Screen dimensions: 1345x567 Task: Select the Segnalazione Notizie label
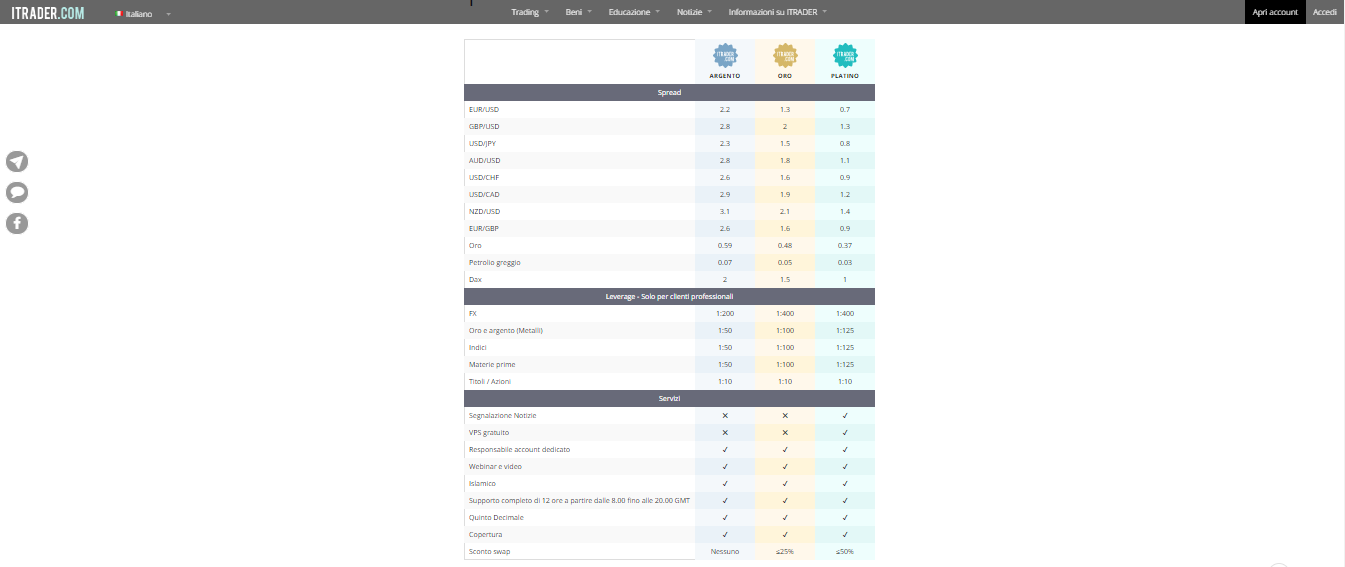pyautogui.click(x=502, y=415)
